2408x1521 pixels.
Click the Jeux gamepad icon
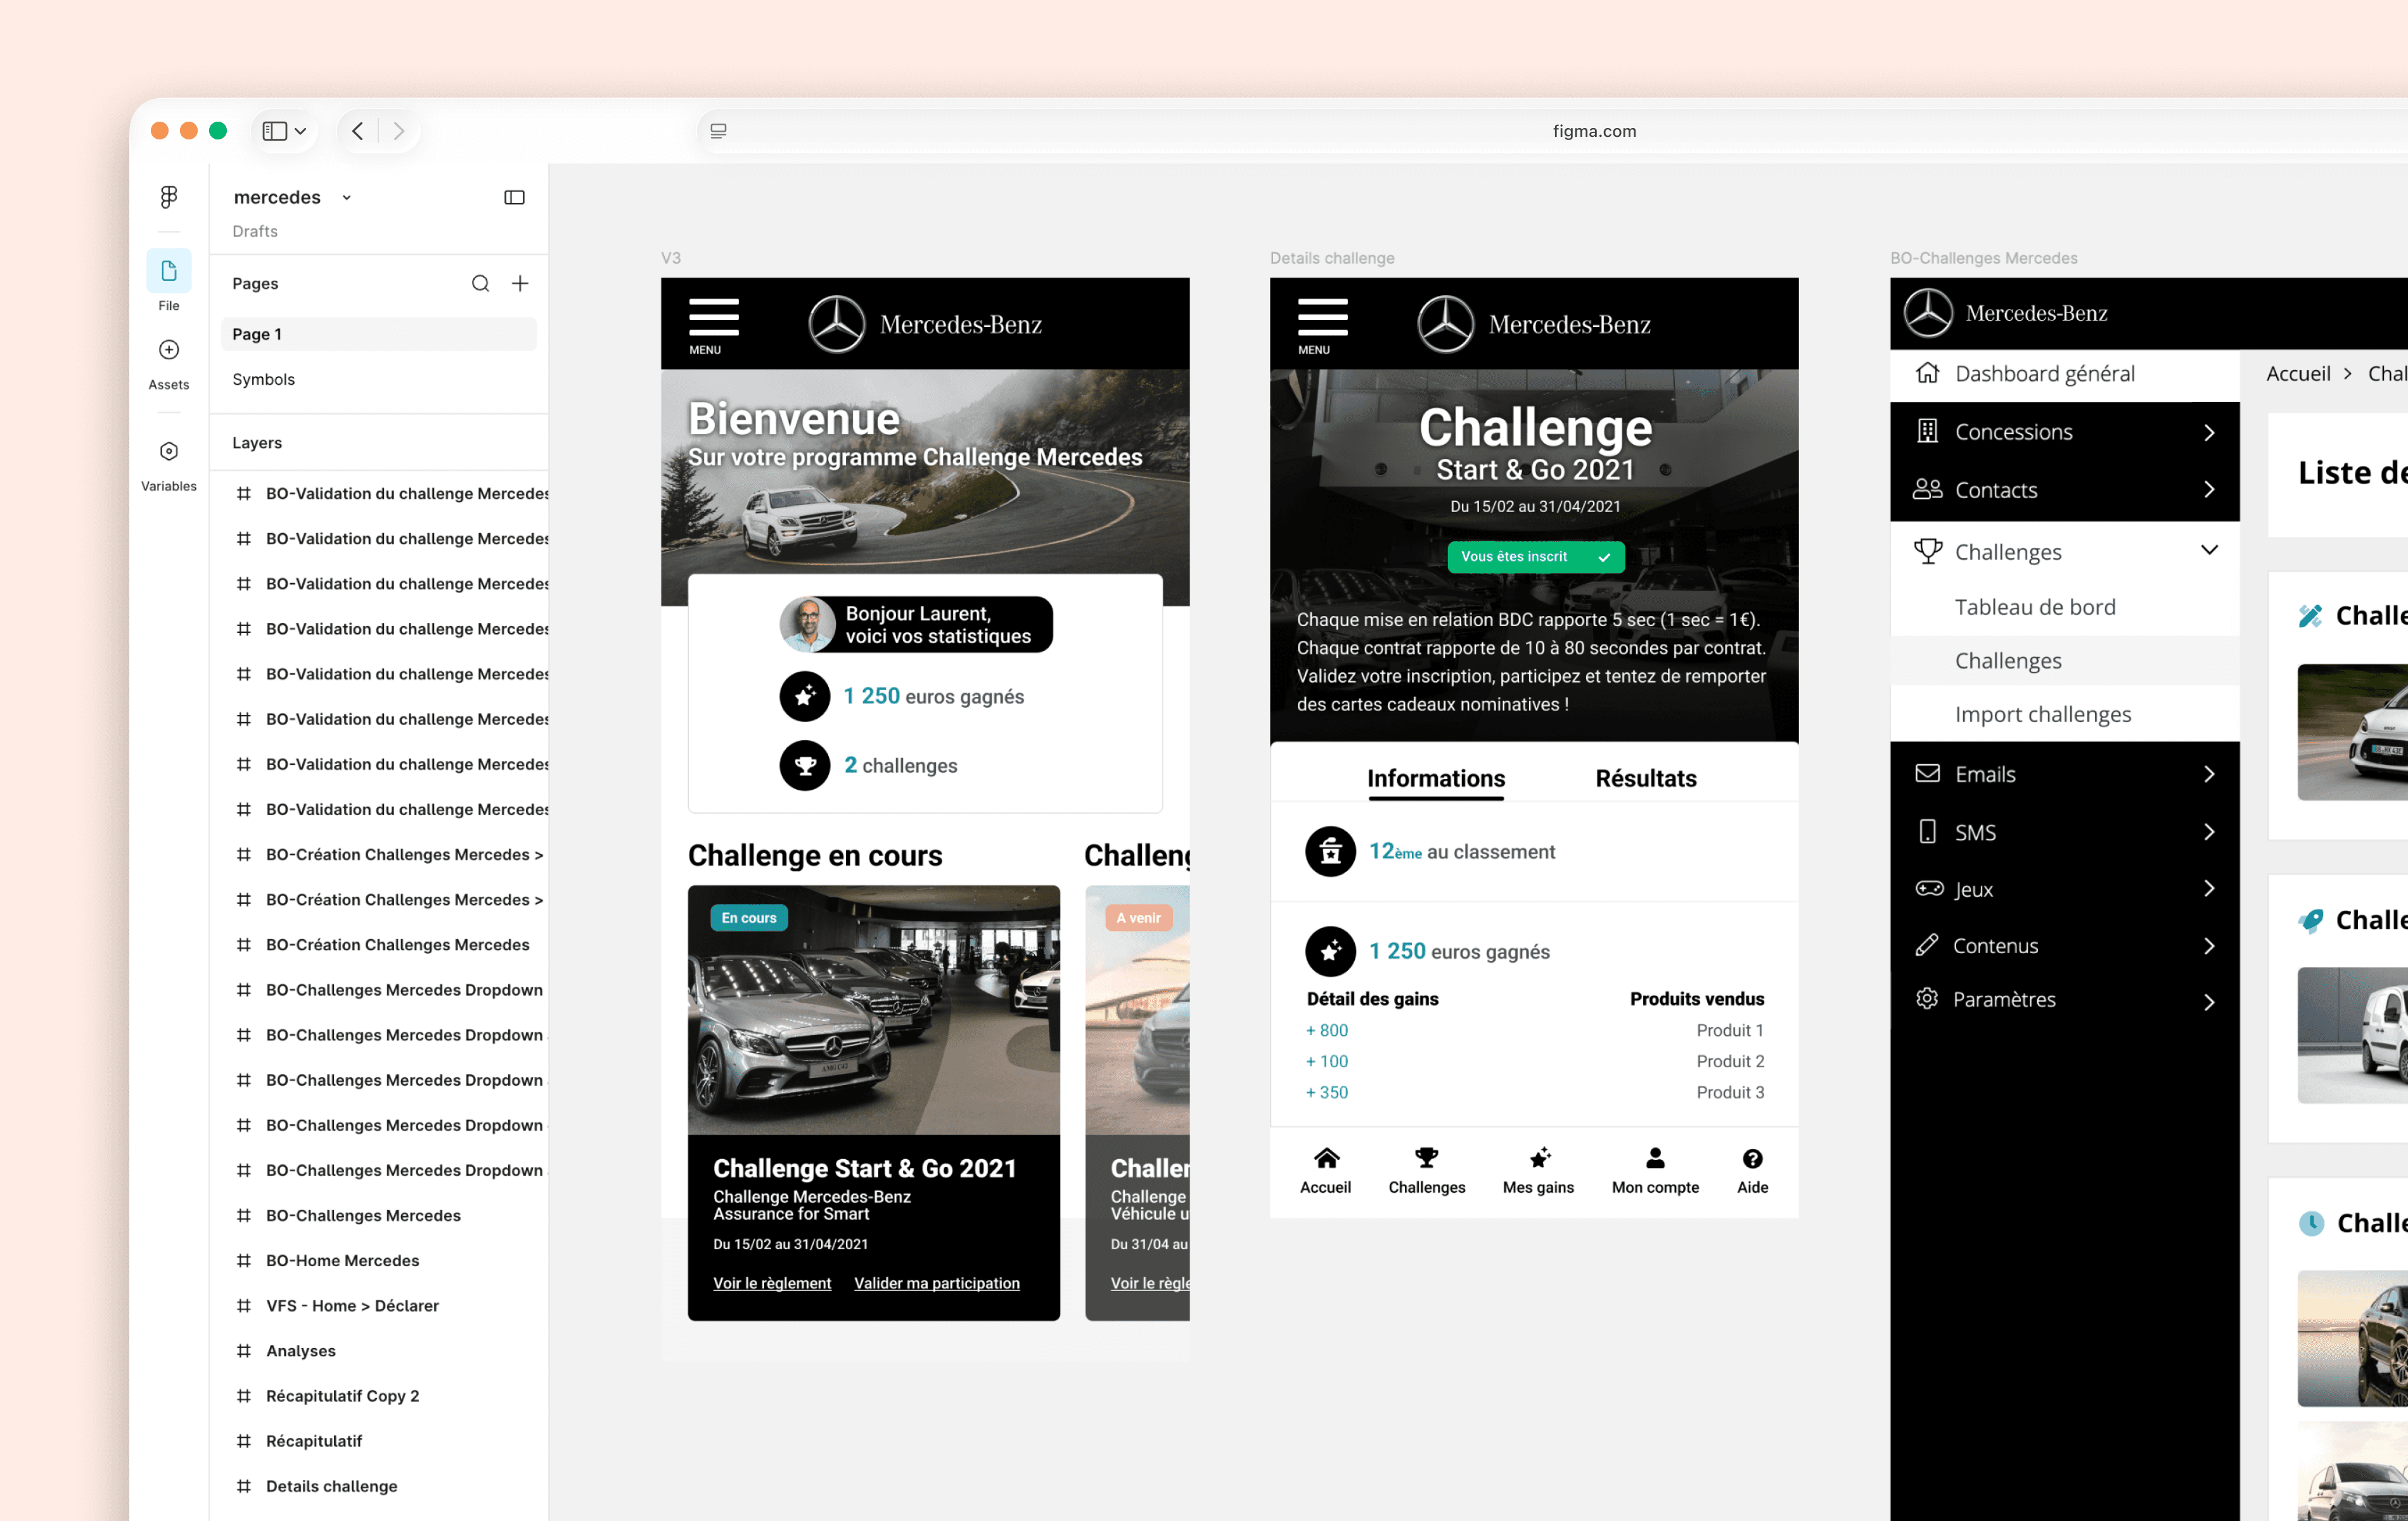click(x=1929, y=889)
